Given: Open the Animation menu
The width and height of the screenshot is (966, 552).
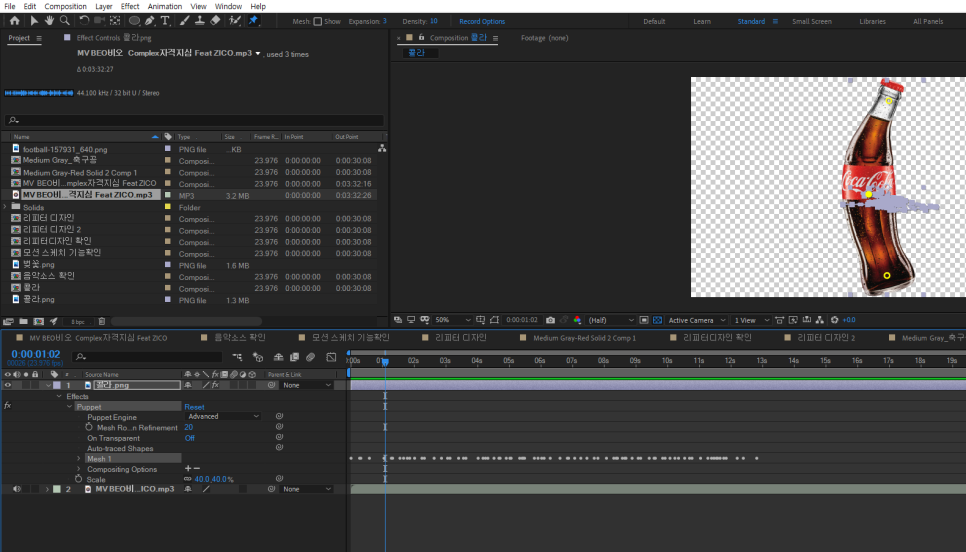Looking at the screenshot, I should [164, 6].
